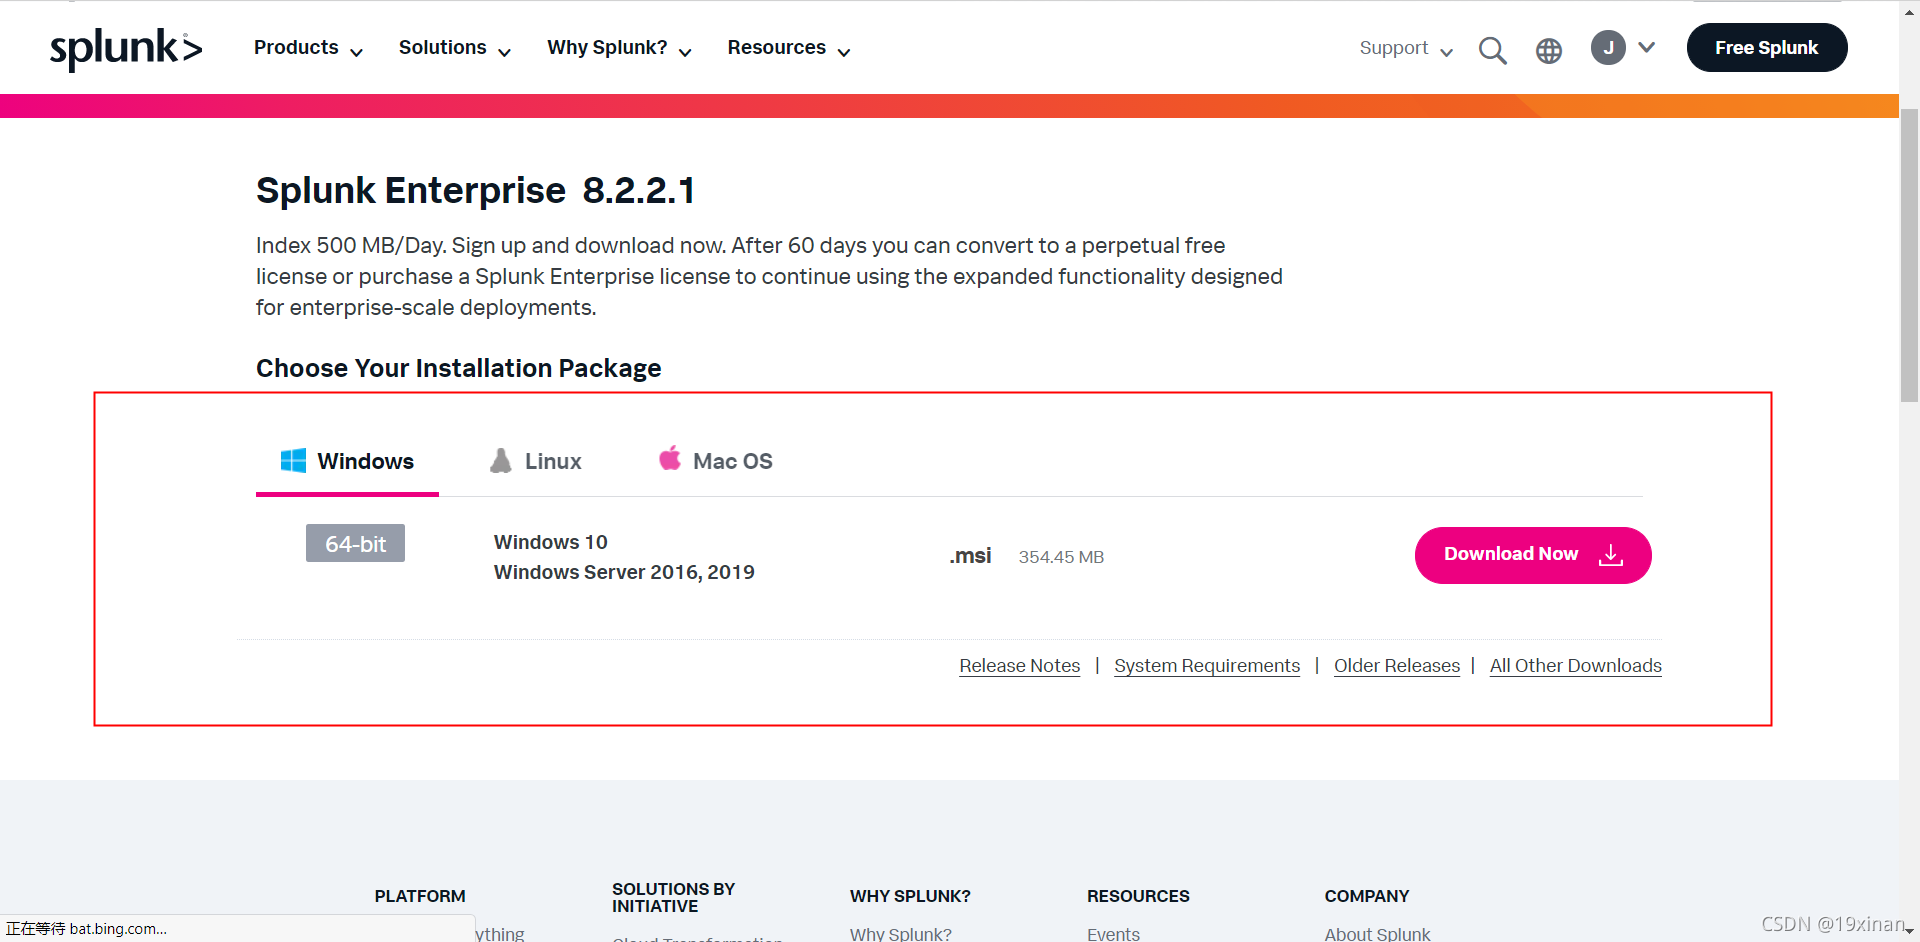Open the search magnifier icon
The image size is (1920, 942).
(x=1492, y=50)
